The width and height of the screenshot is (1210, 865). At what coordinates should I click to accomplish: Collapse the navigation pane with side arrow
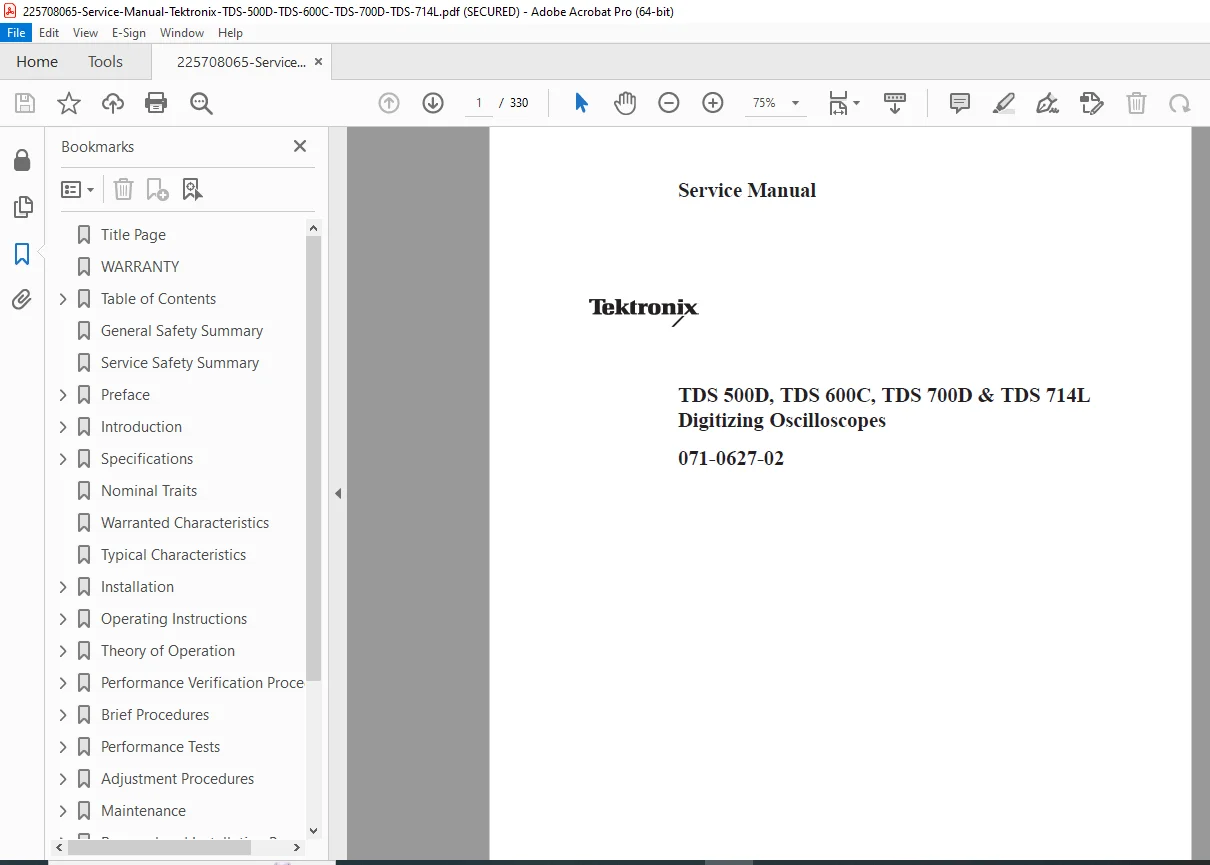338,493
